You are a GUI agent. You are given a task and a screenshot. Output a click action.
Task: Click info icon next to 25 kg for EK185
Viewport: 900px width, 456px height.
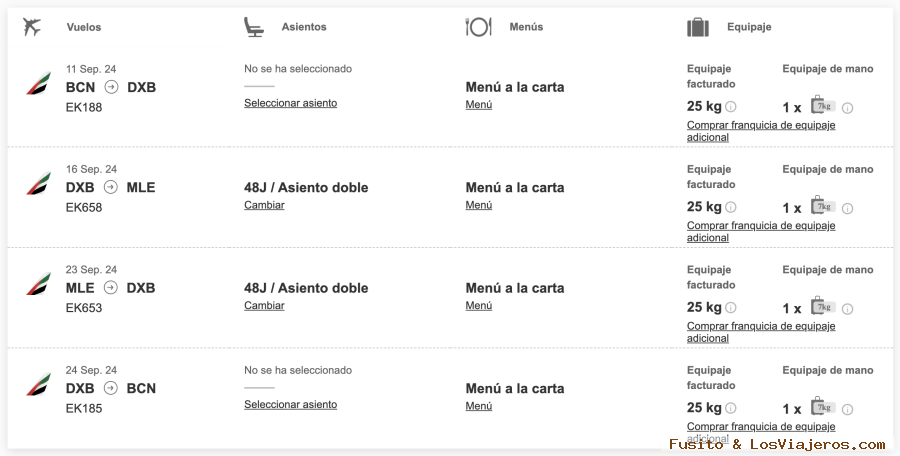[731, 408]
